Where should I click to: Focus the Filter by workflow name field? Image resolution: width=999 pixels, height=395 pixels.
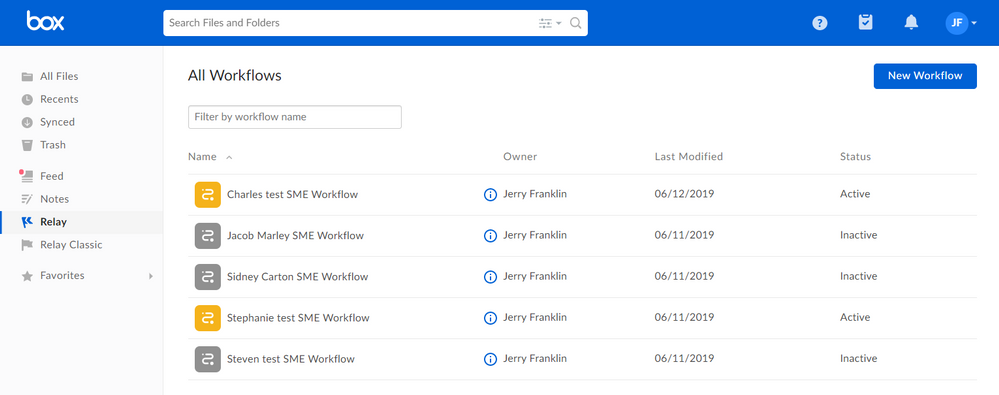[x=294, y=117]
